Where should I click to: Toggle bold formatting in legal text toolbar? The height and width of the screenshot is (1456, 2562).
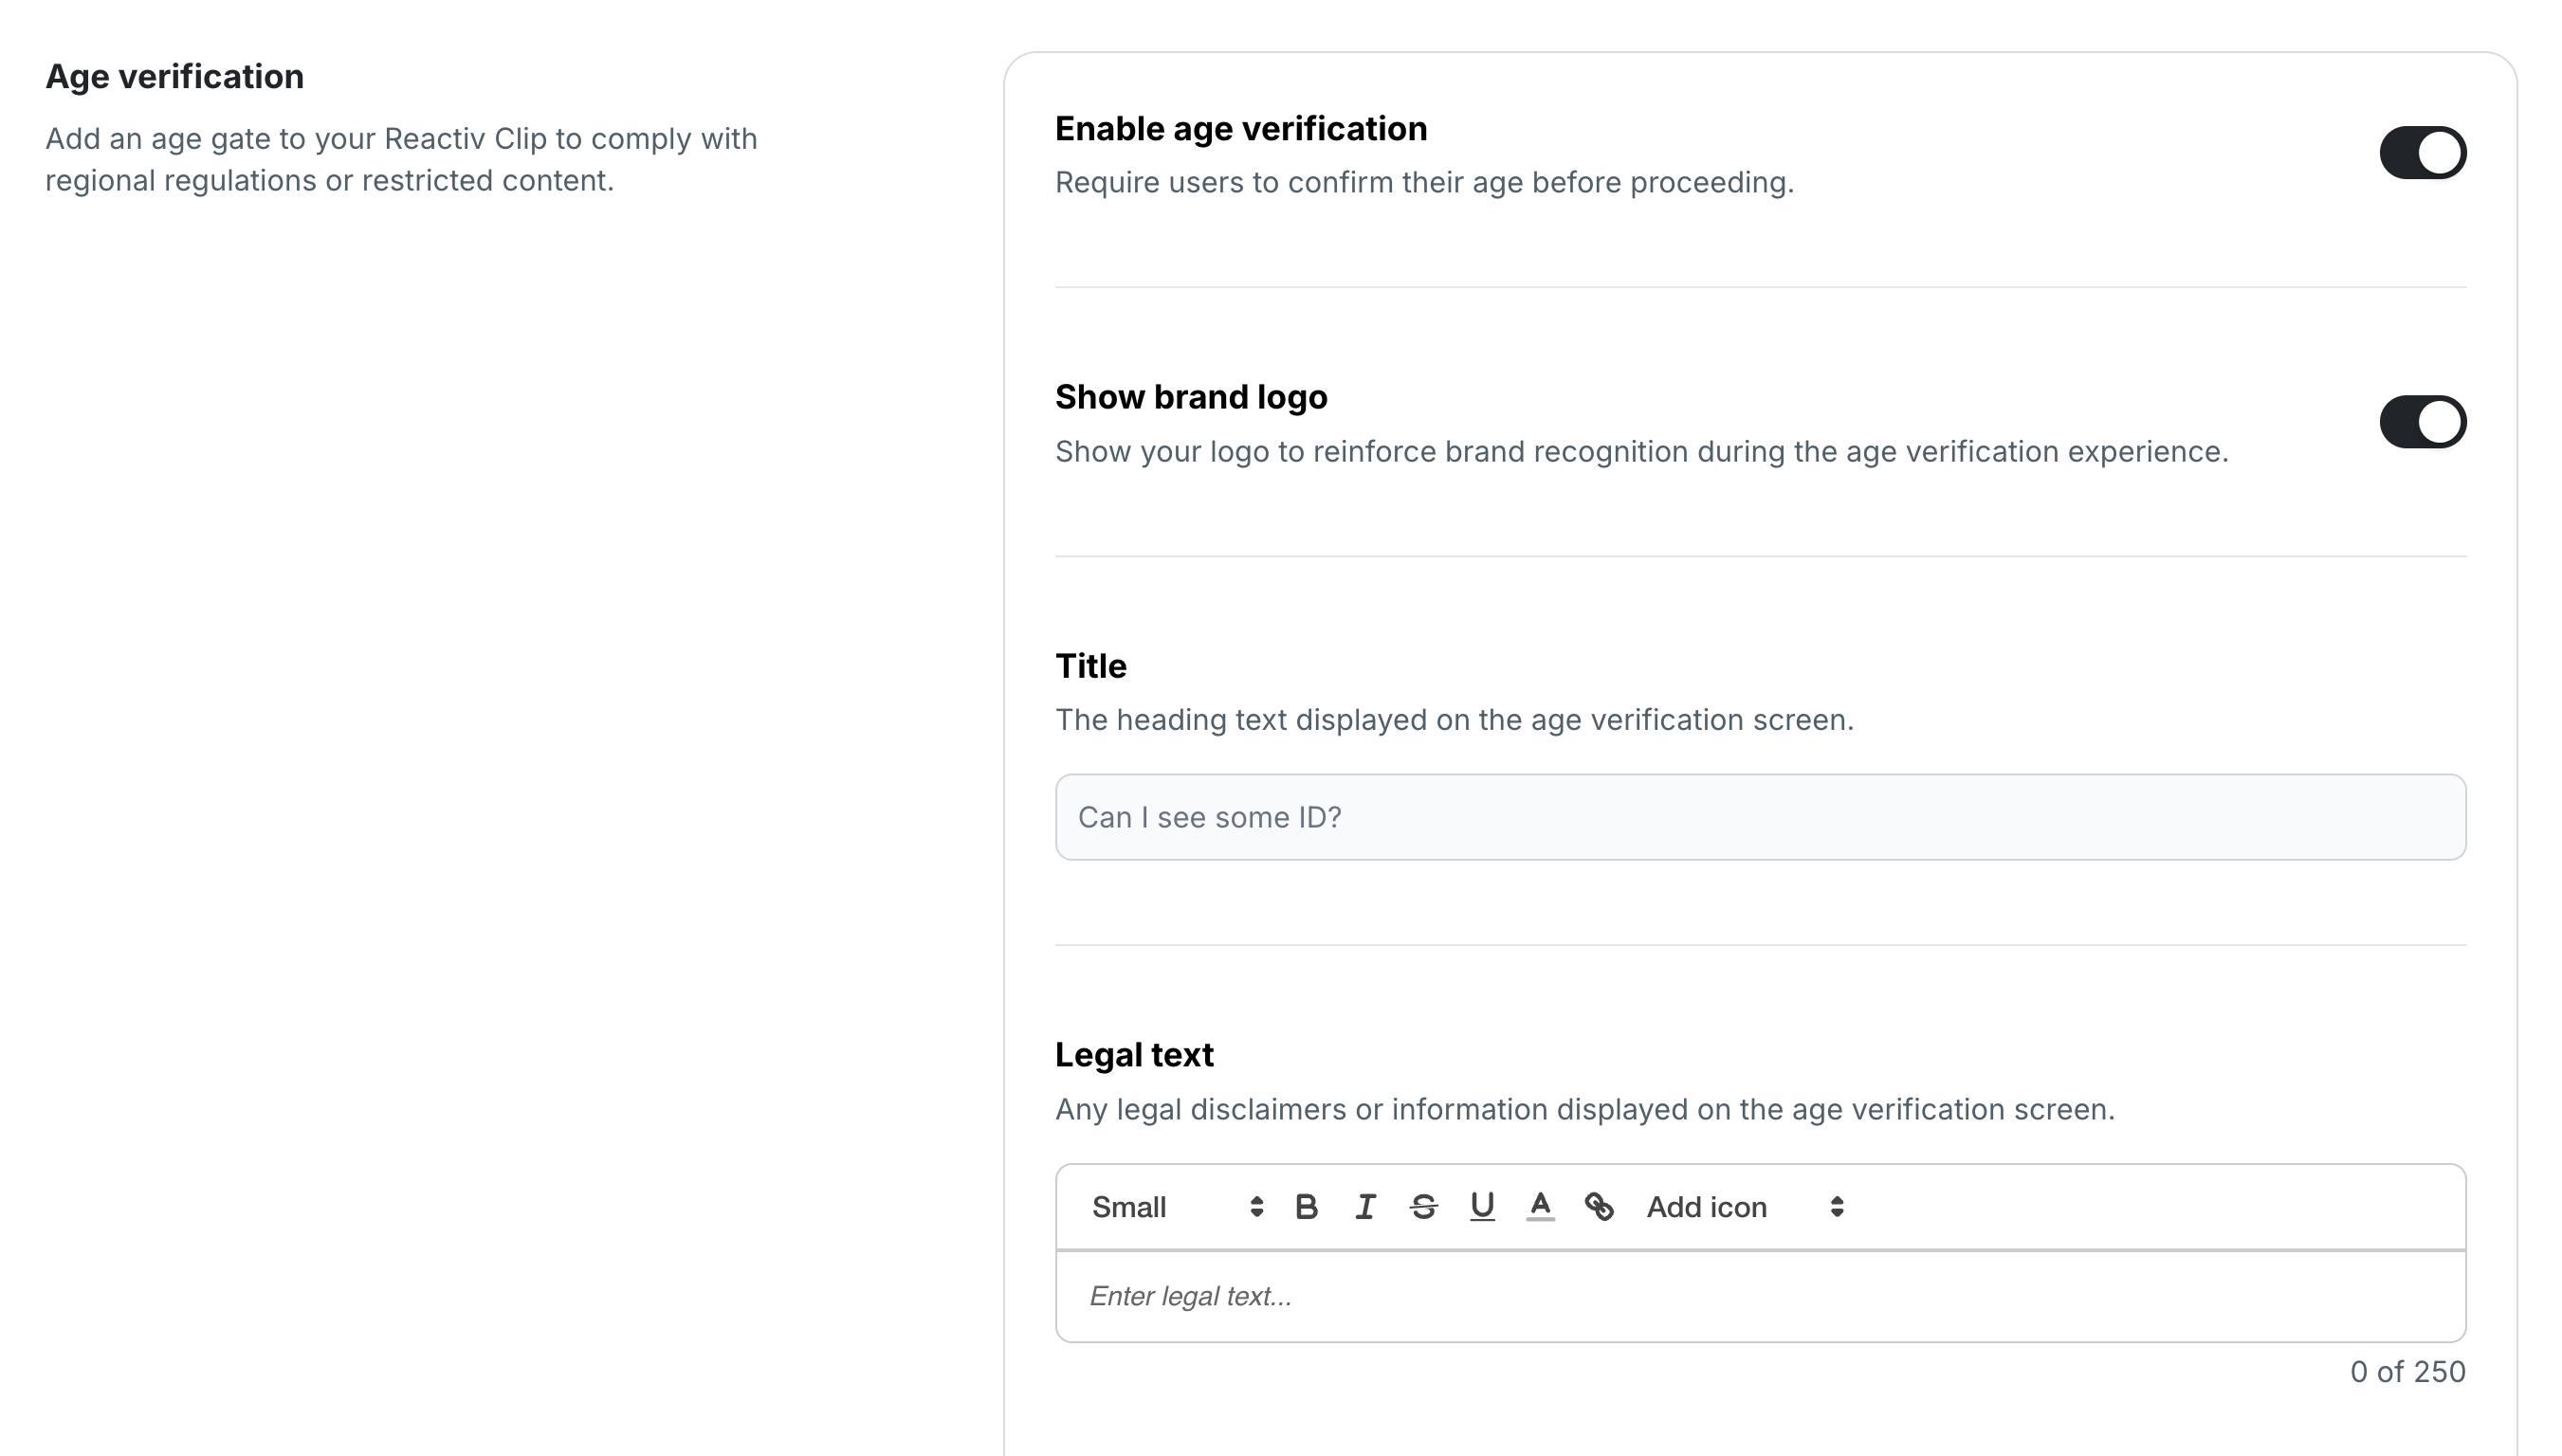pos(1306,1207)
